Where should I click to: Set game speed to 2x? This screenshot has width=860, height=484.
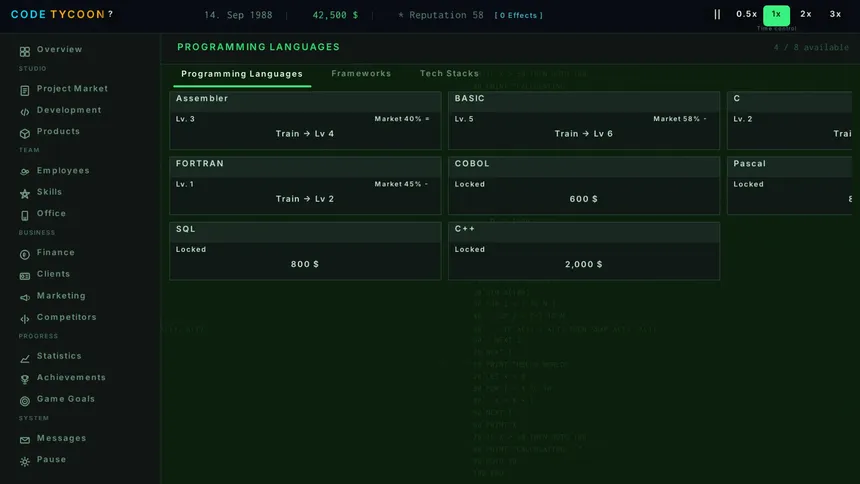(x=806, y=14)
